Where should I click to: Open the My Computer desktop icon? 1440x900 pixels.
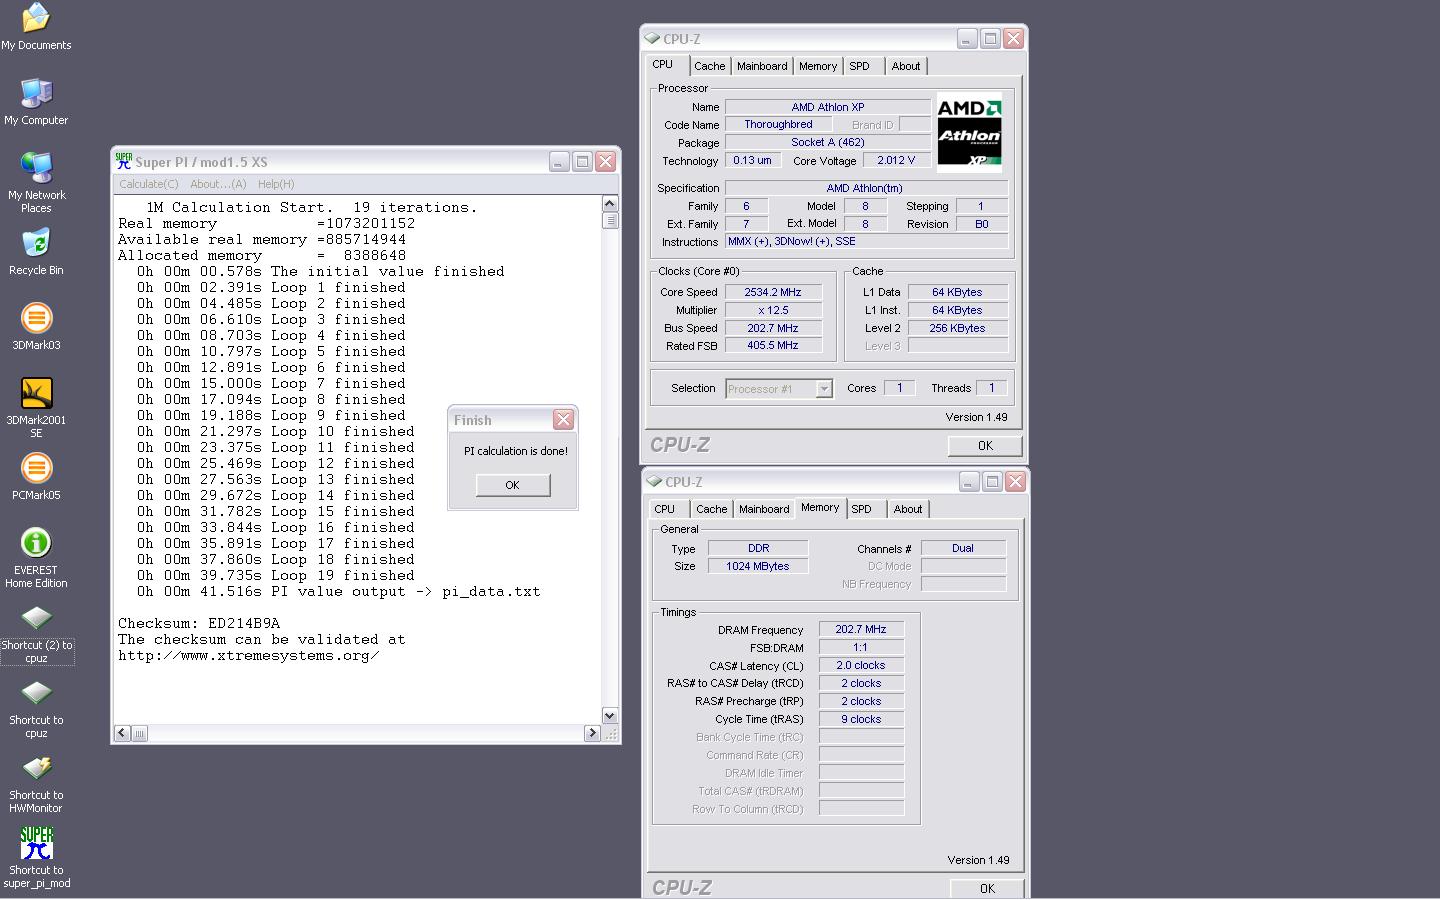point(36,101)
